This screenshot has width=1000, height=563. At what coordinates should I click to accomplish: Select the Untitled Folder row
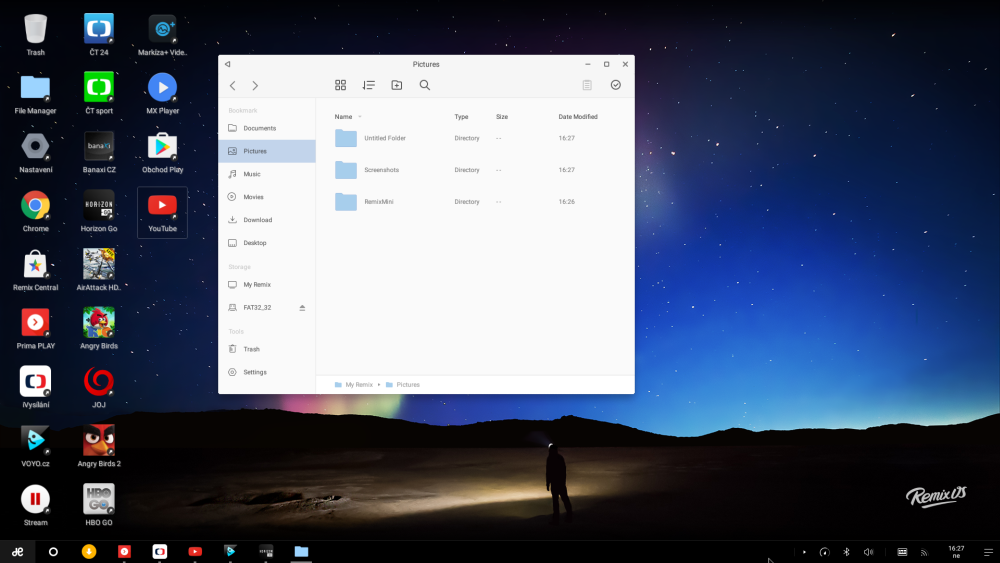pos(475,138)
